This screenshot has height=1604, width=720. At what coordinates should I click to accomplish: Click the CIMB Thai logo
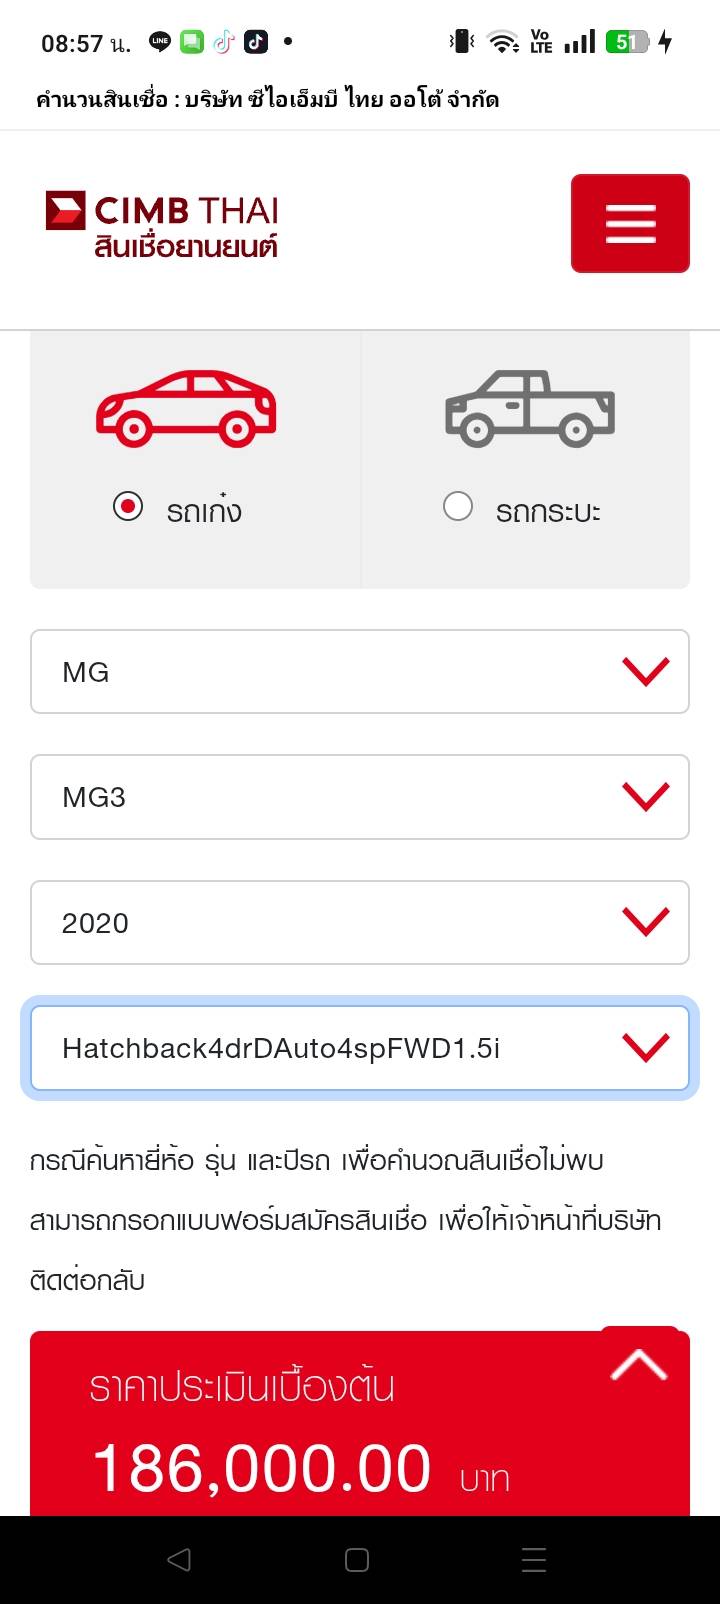pyautogui.click(x=162, y=225)
